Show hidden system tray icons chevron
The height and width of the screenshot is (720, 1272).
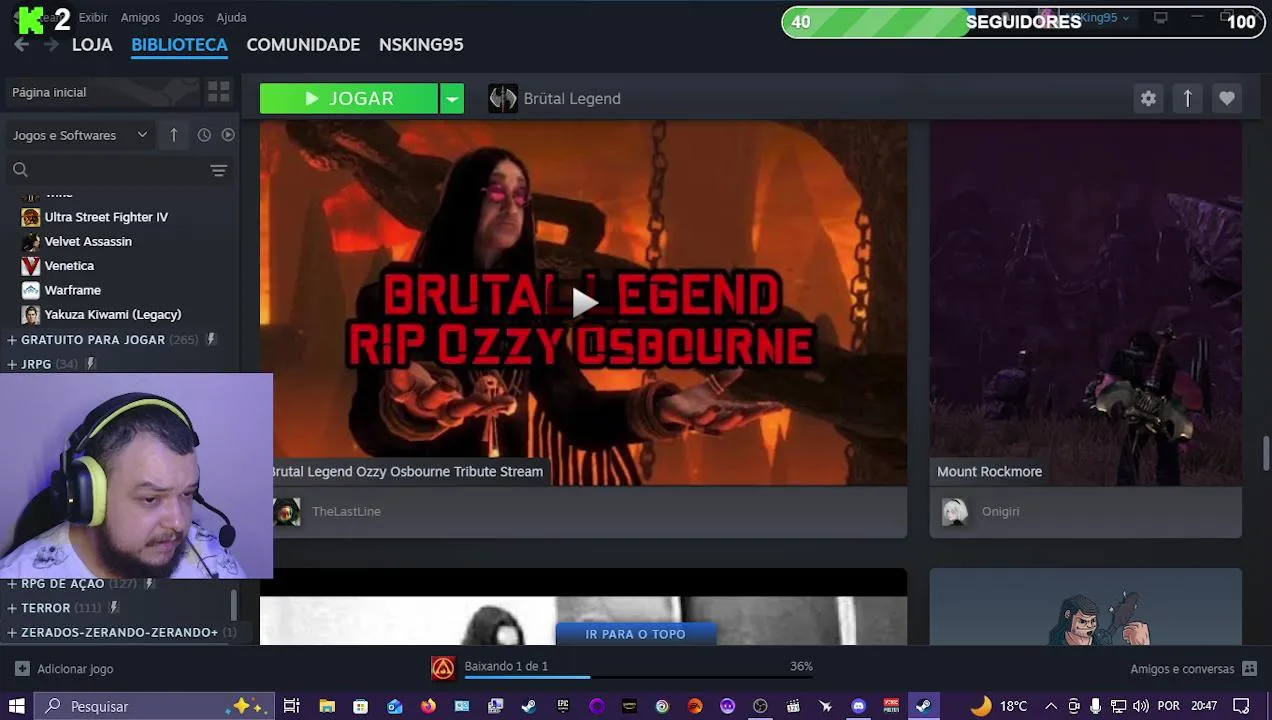1051,706
